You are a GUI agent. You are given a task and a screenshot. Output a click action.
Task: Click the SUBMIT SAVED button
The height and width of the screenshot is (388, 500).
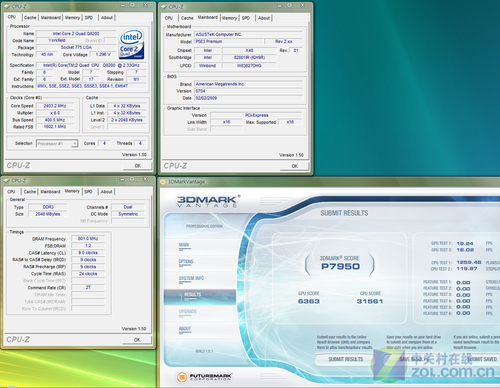(482, 359)
